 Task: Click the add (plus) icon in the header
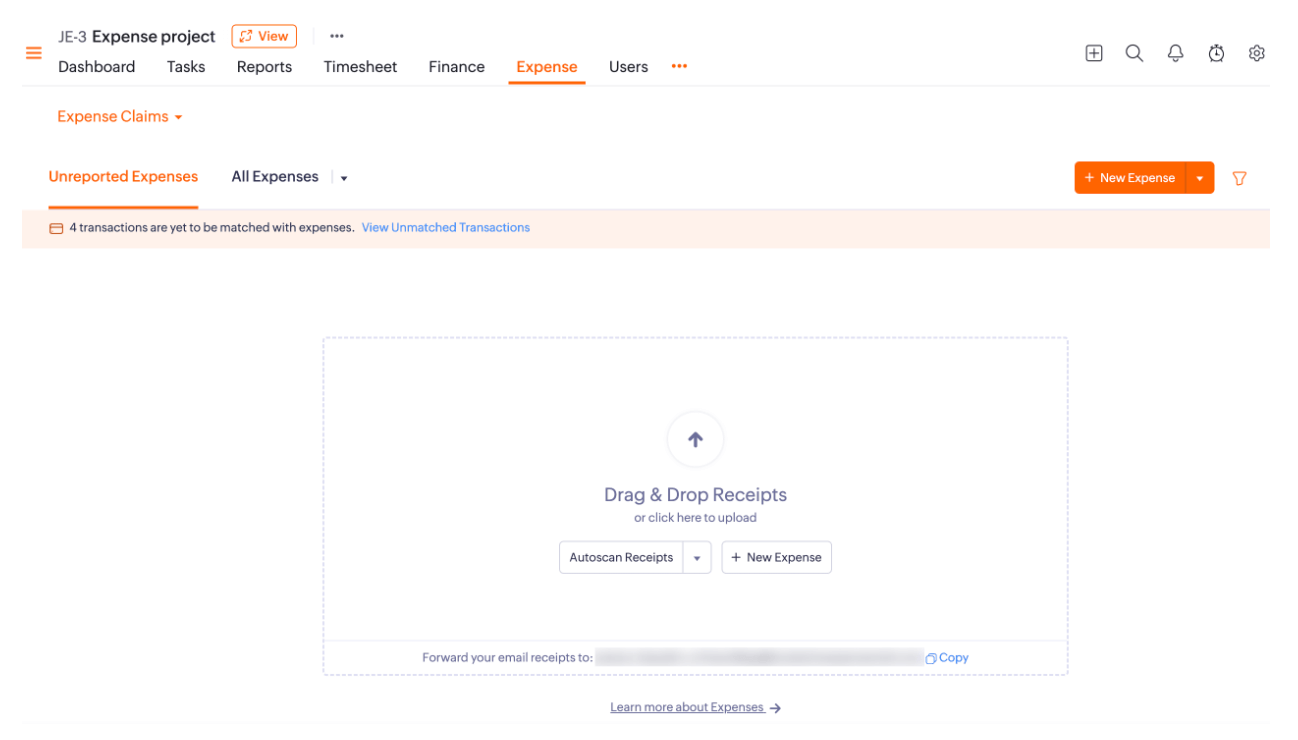coord(1093,53)
